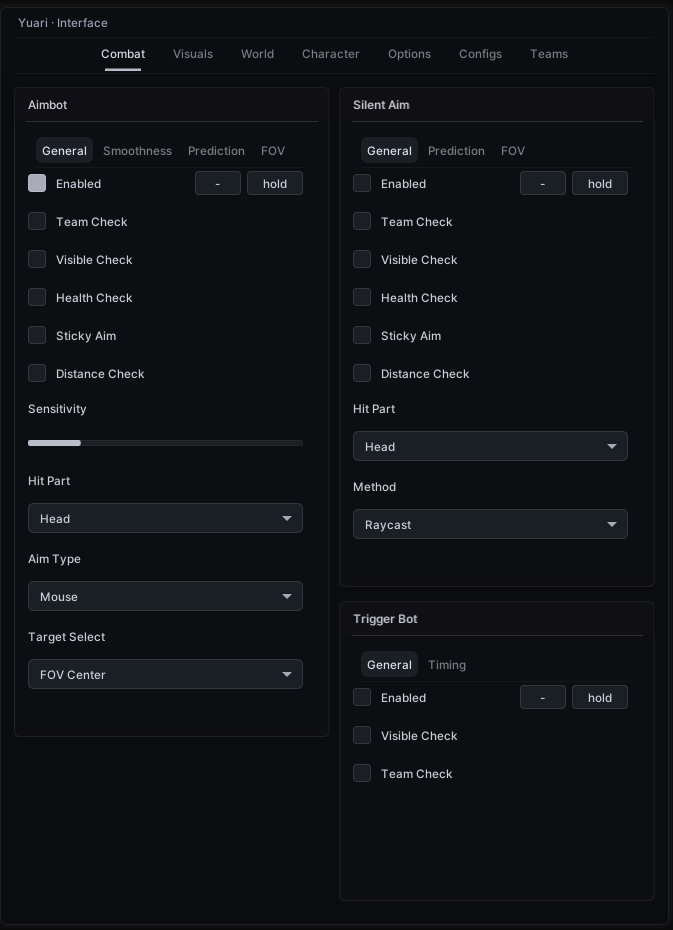The height and width of the screenshot is (930, 673).
Task: Switch to the Visuals tab
Action: (193, 54)
